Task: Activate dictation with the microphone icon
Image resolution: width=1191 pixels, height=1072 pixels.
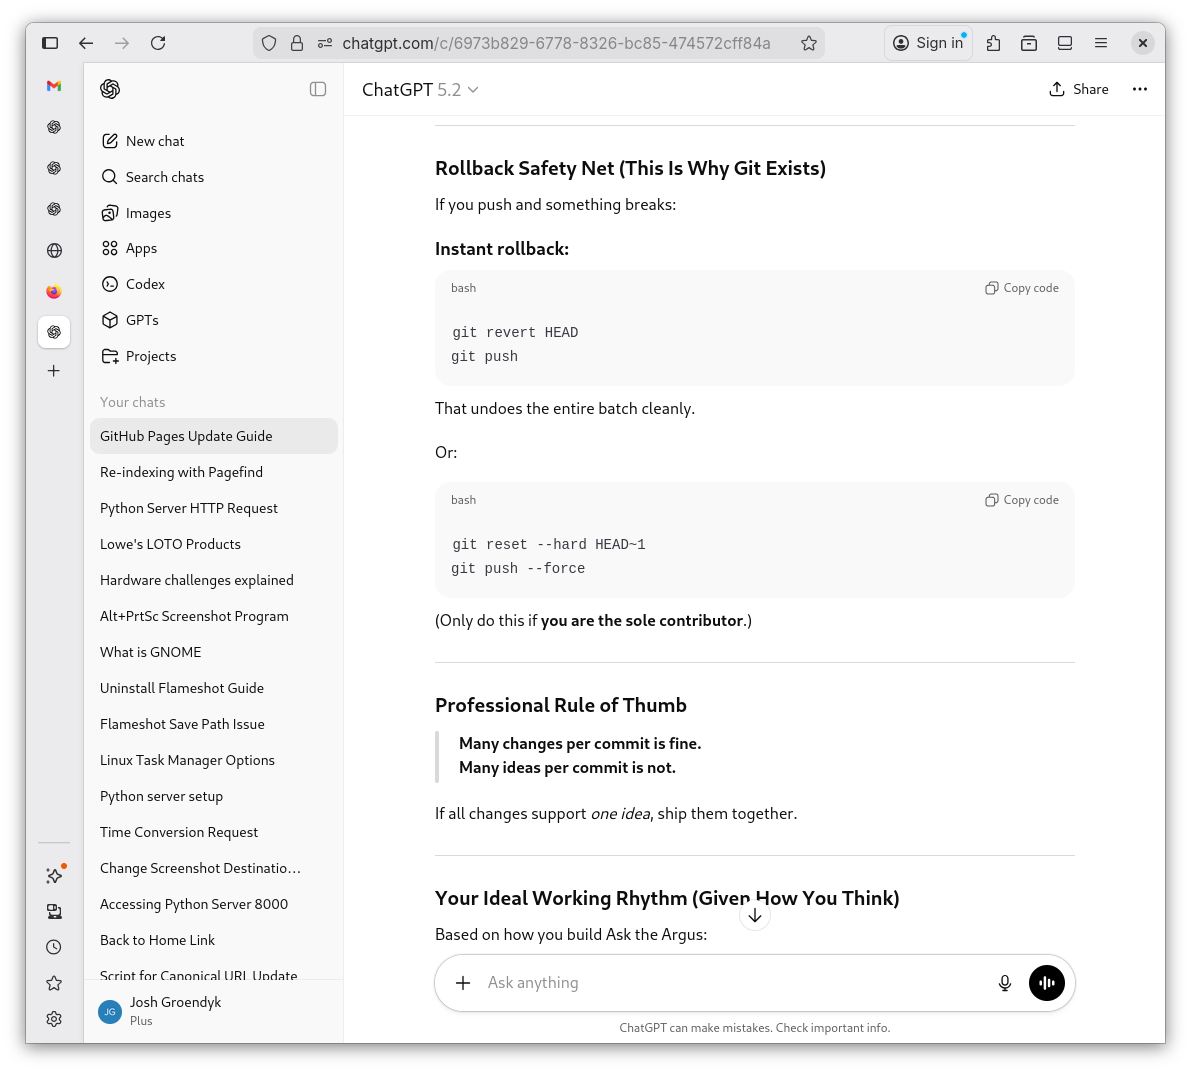Action: click(x=1004, y=983)
